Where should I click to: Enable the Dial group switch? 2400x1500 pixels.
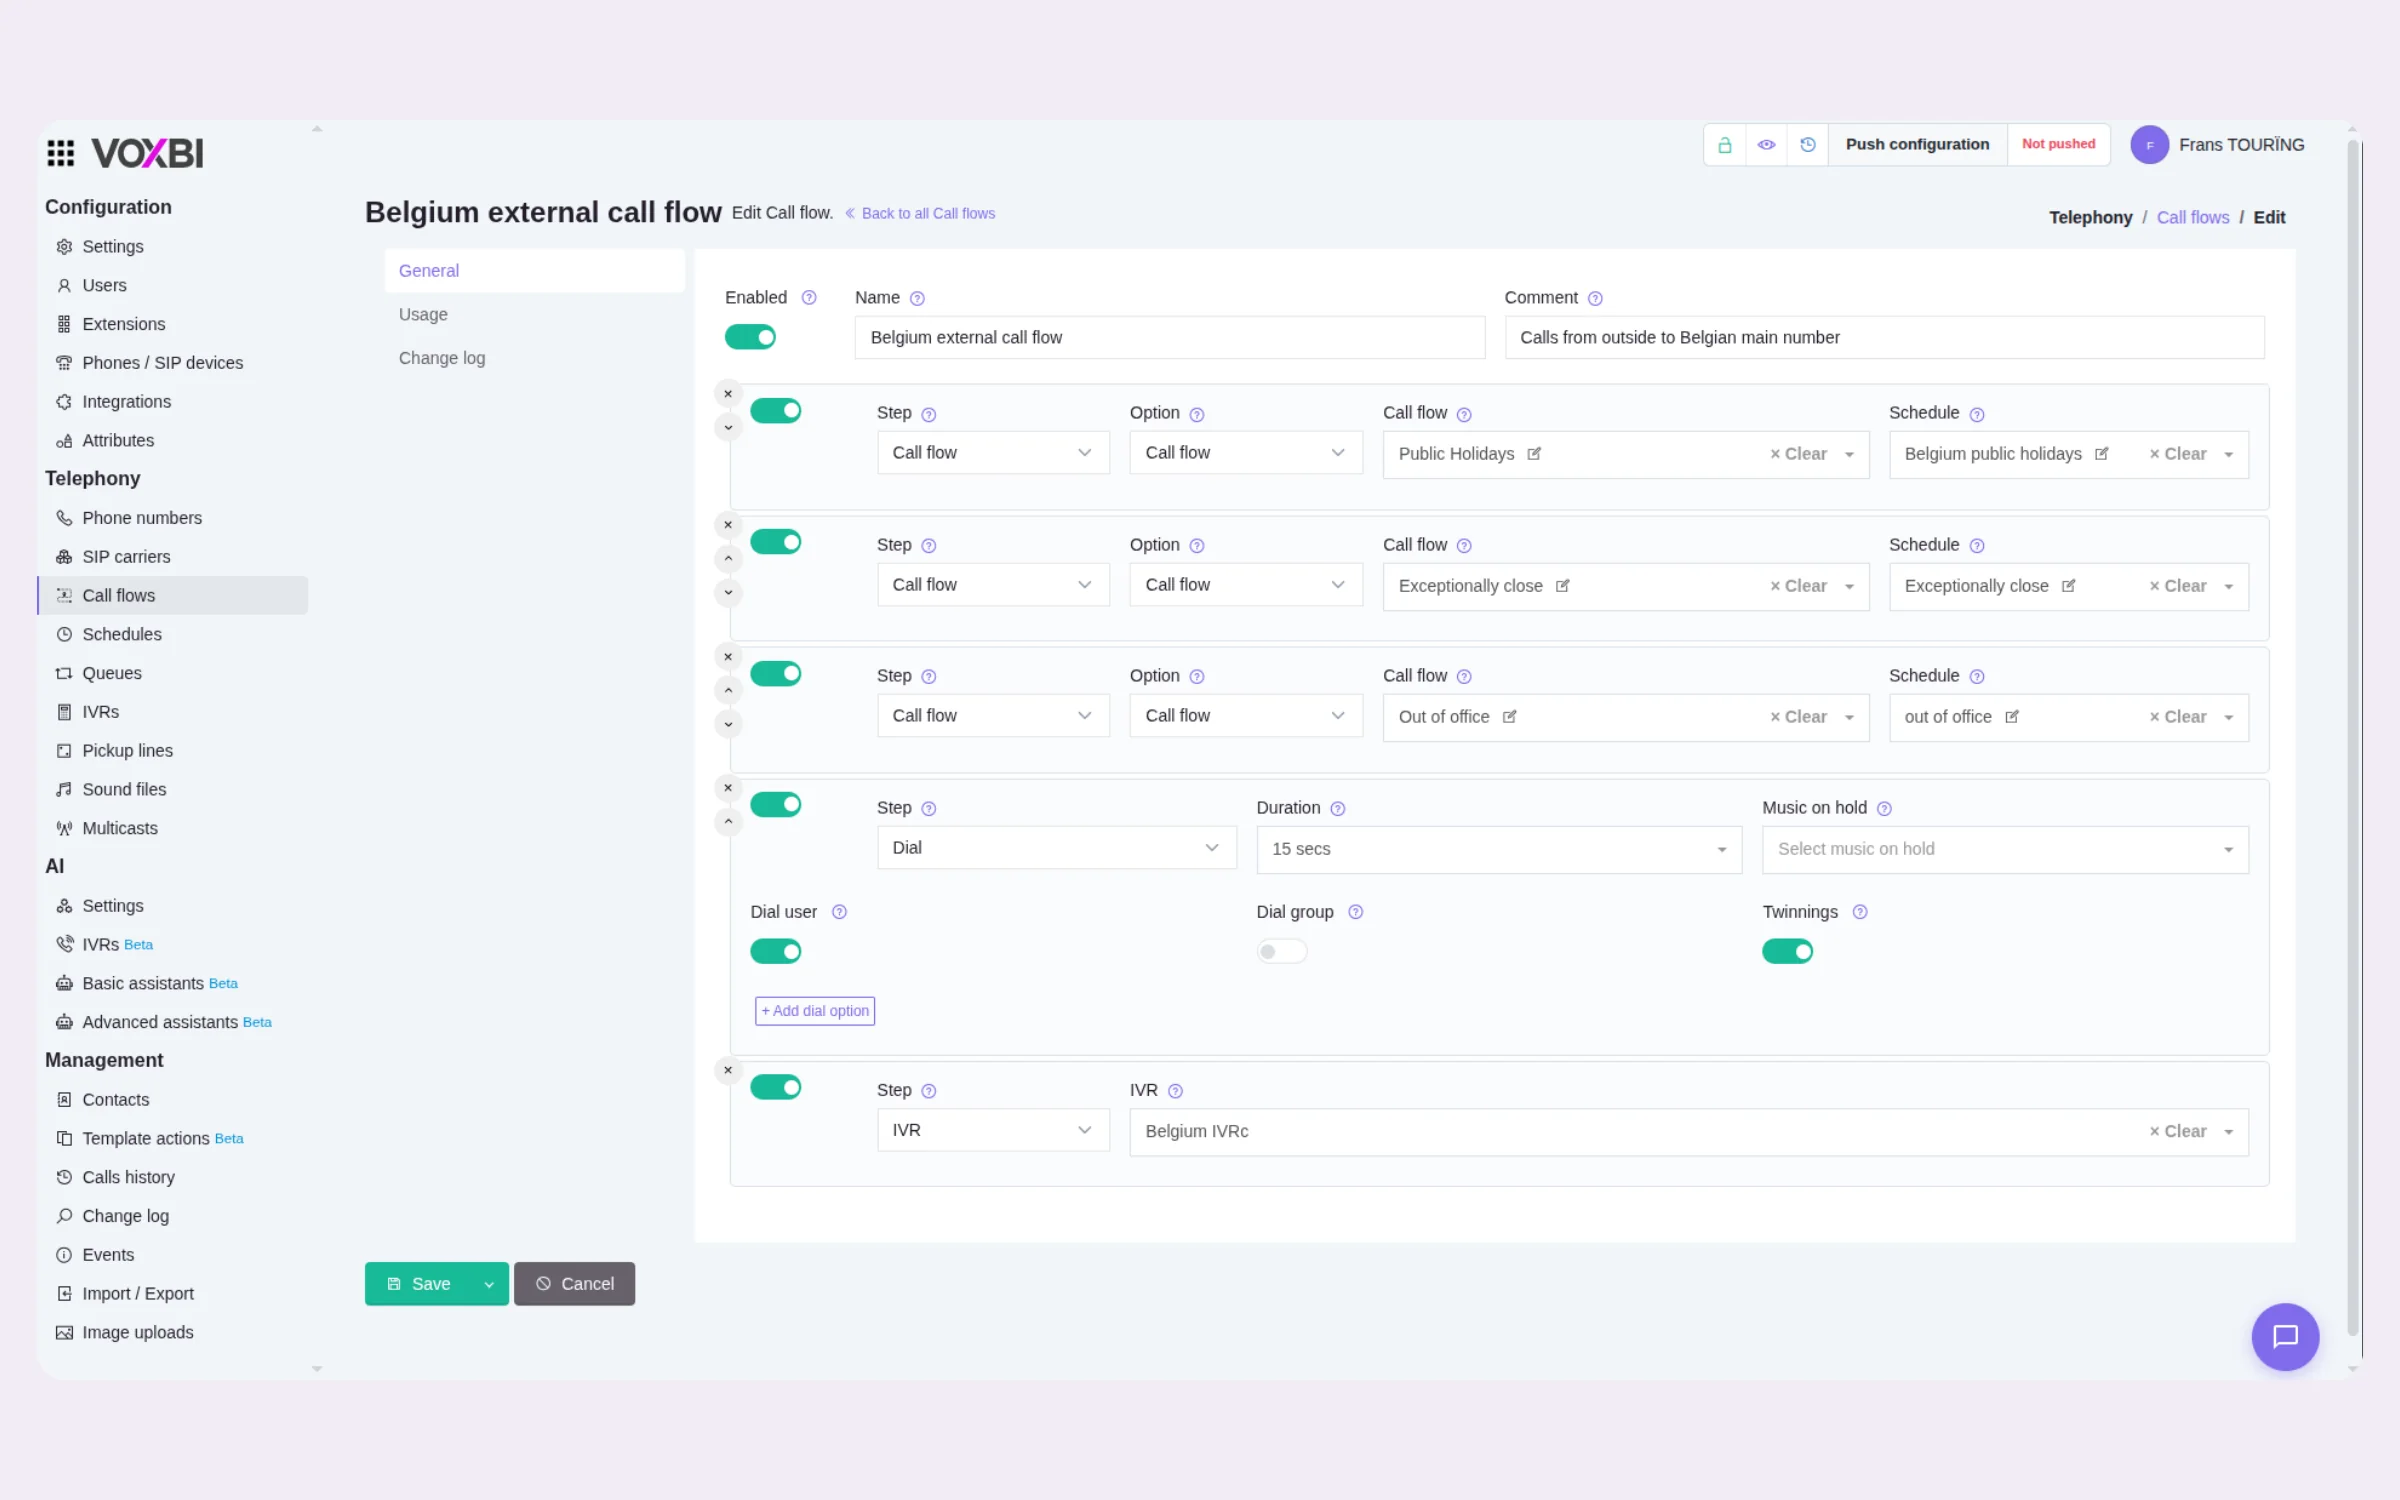pyautogui.click(x=1282, y=952)
